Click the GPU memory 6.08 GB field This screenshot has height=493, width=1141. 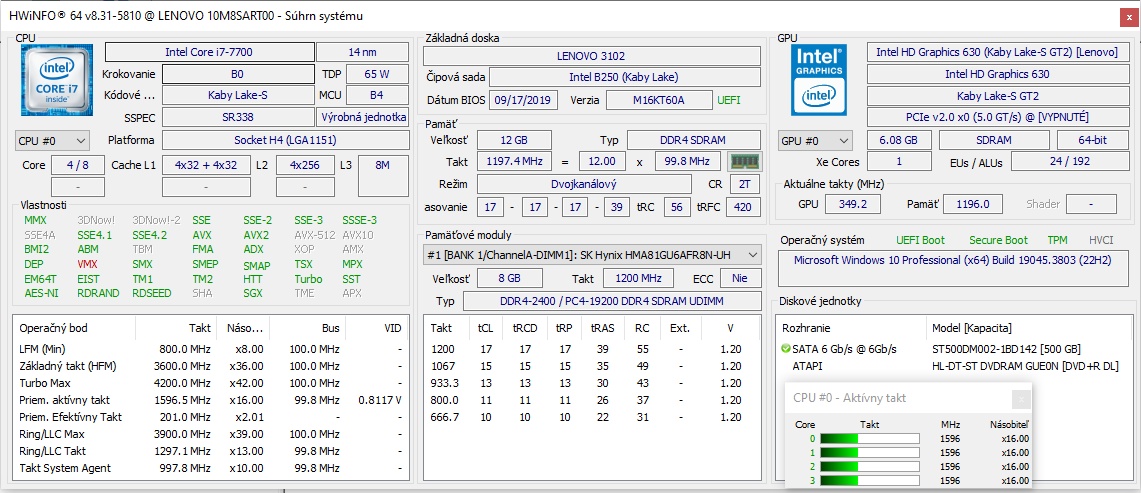pos(898,140)
